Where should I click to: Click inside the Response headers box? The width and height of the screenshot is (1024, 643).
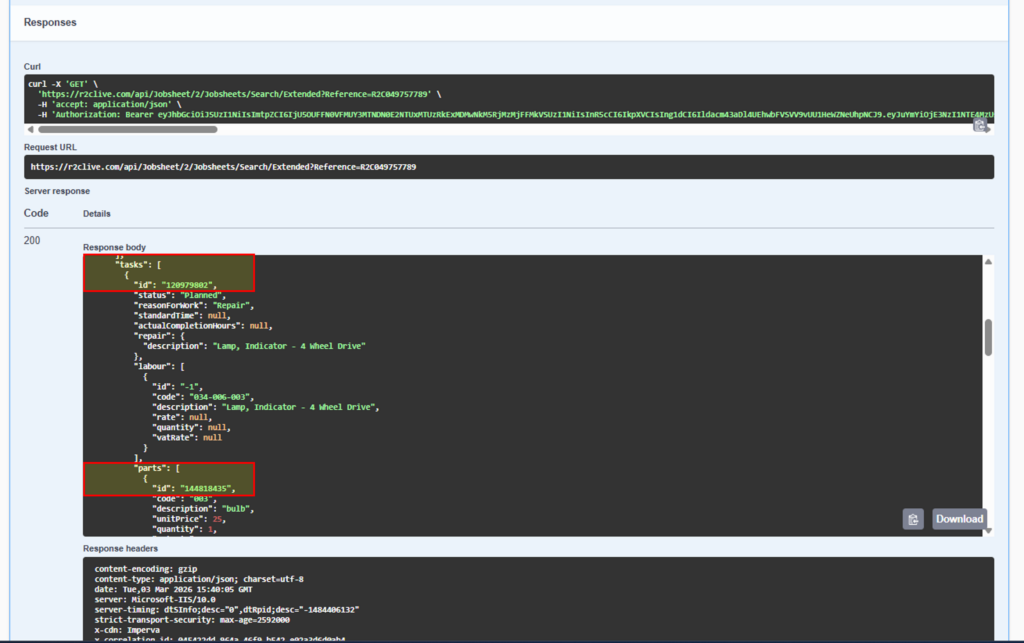tap(500, 600)
